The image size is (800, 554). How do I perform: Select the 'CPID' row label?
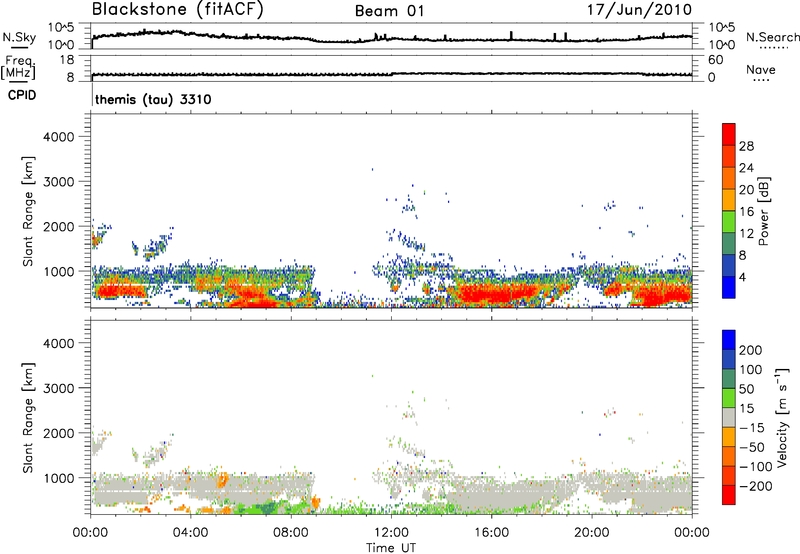pos(22,95)
